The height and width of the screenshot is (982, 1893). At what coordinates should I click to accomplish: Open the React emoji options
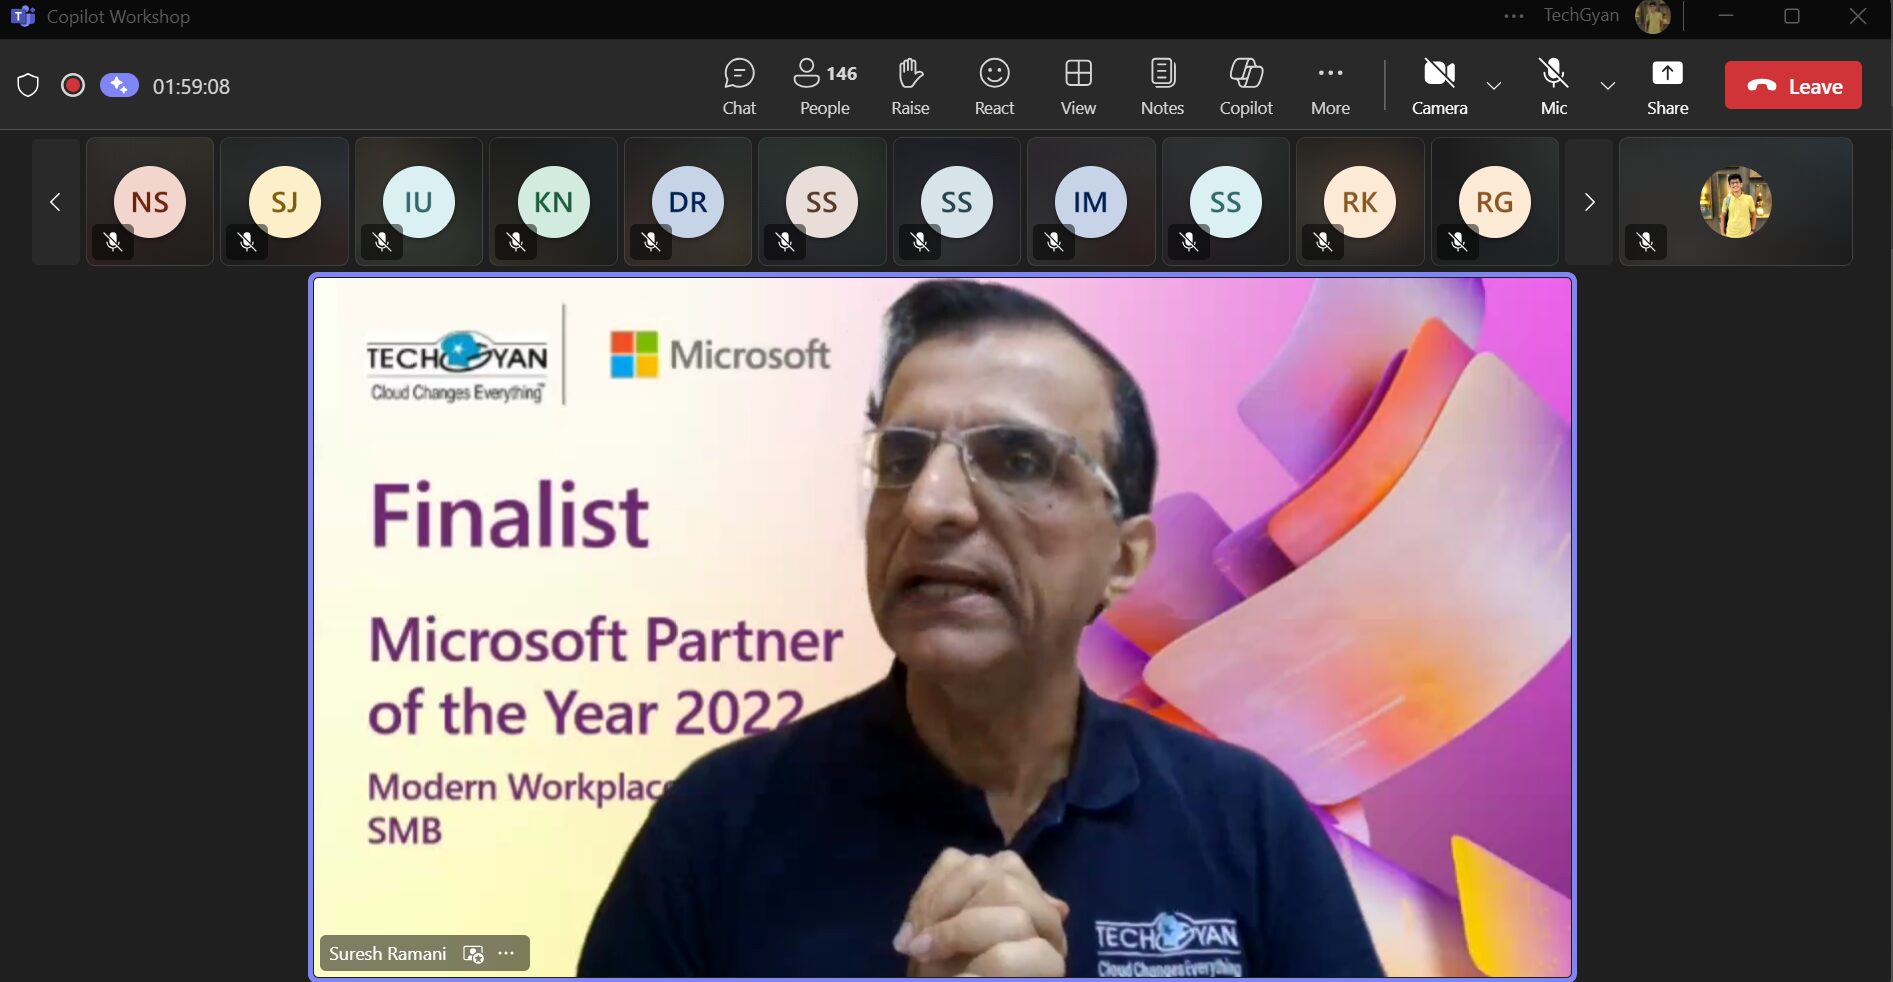click(x=994, y=86)
